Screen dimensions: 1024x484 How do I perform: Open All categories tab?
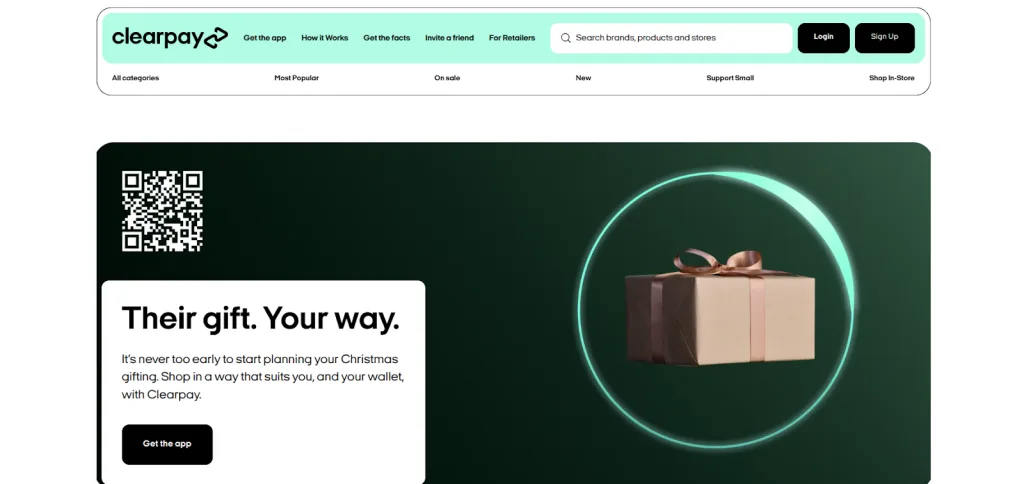(x=135, y=78)
